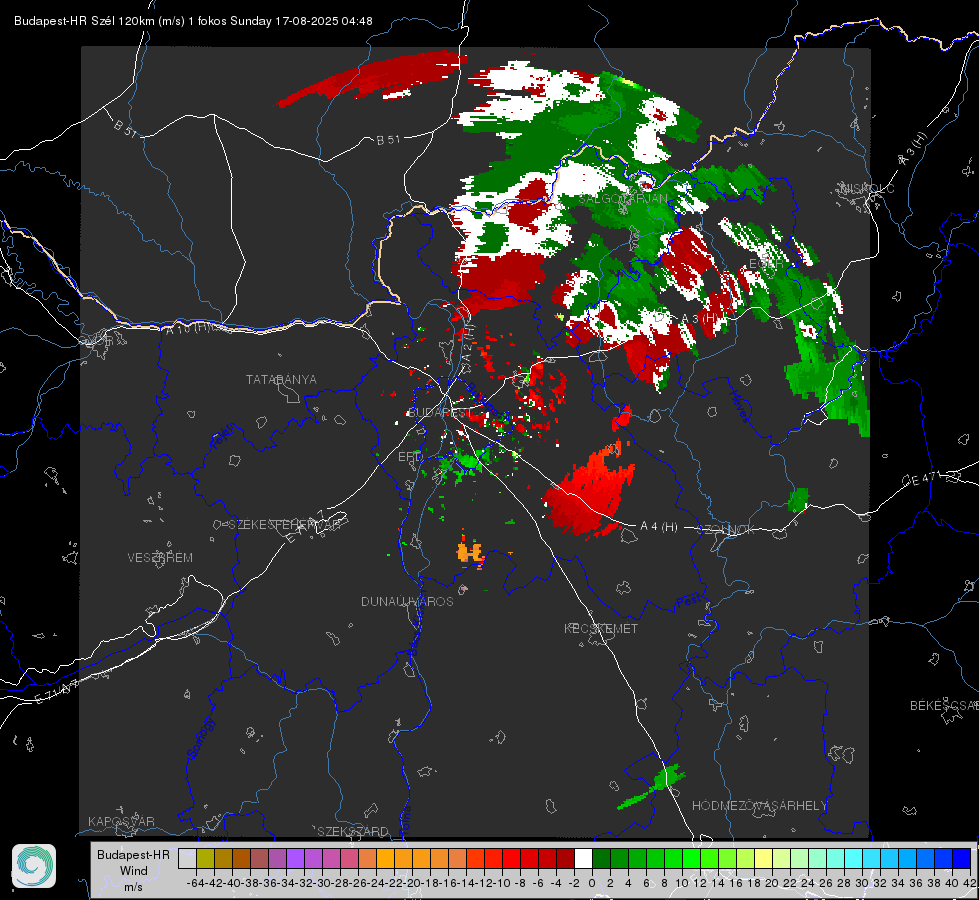This screenshot has height=900, width=979.
Task: Select the ÉRD city label
Action: coord(410,457)
